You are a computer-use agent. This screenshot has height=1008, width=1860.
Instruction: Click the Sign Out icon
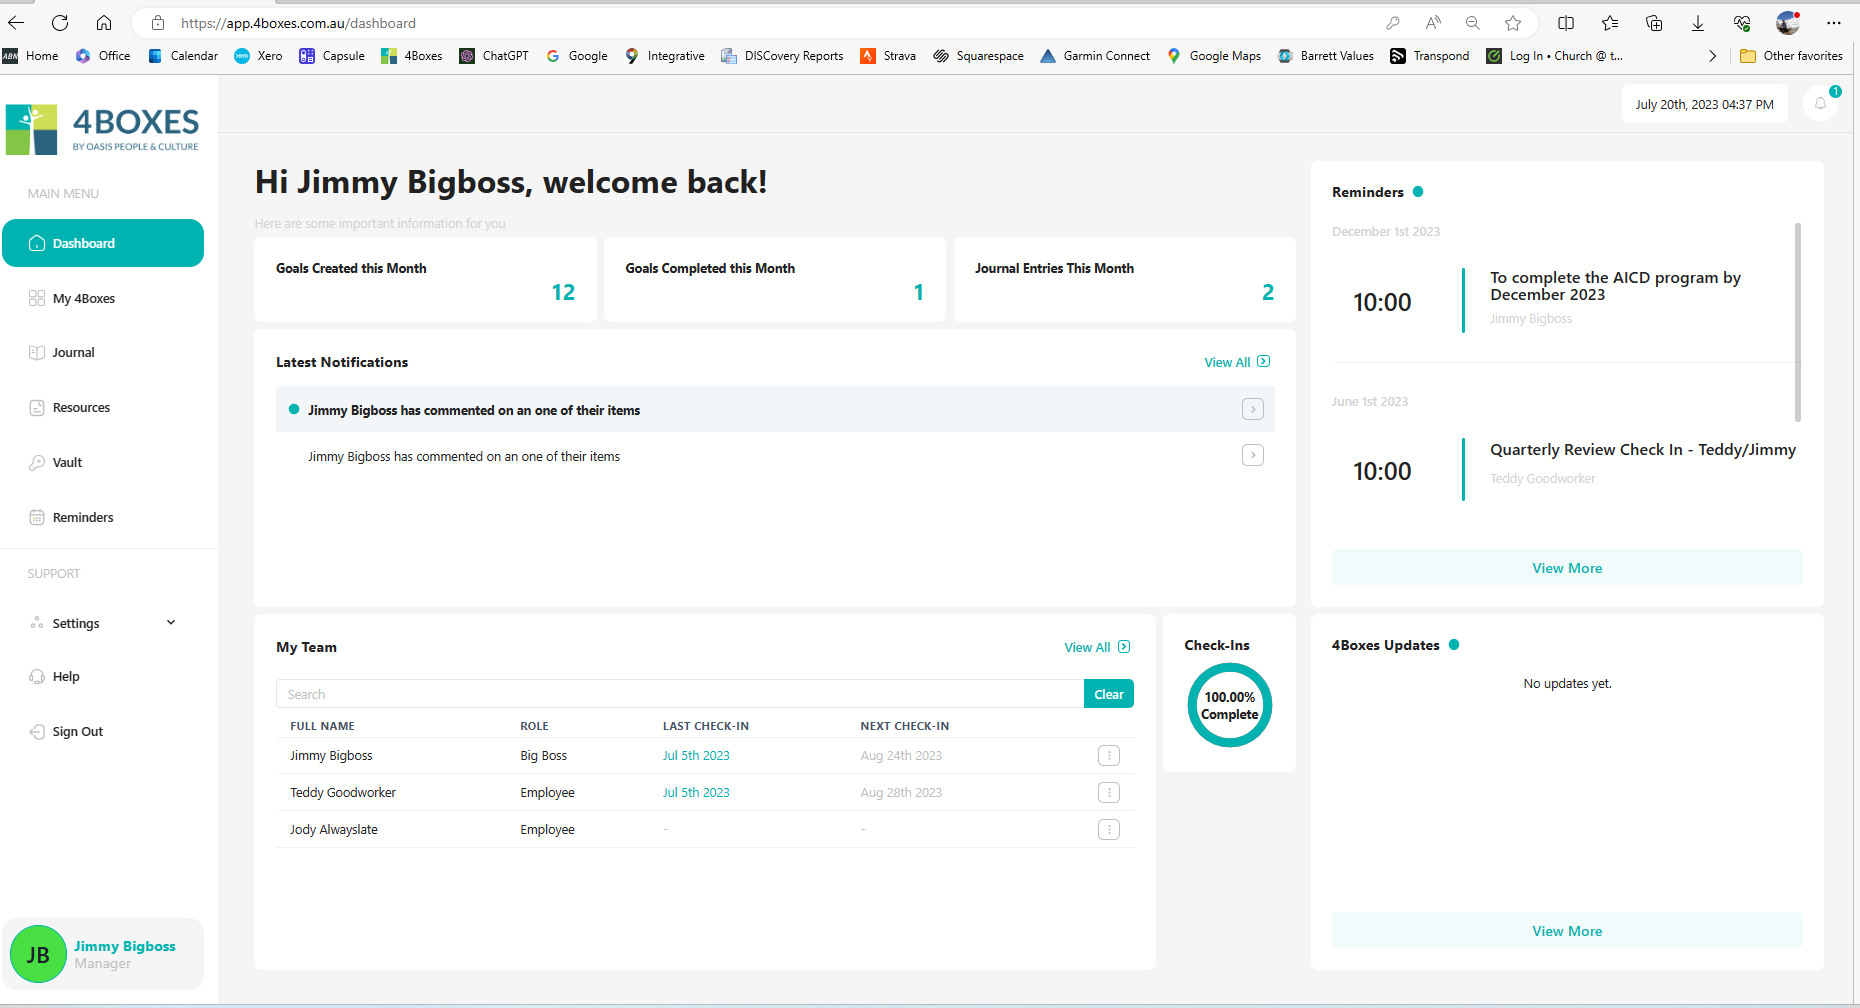[x=37, y=732]
